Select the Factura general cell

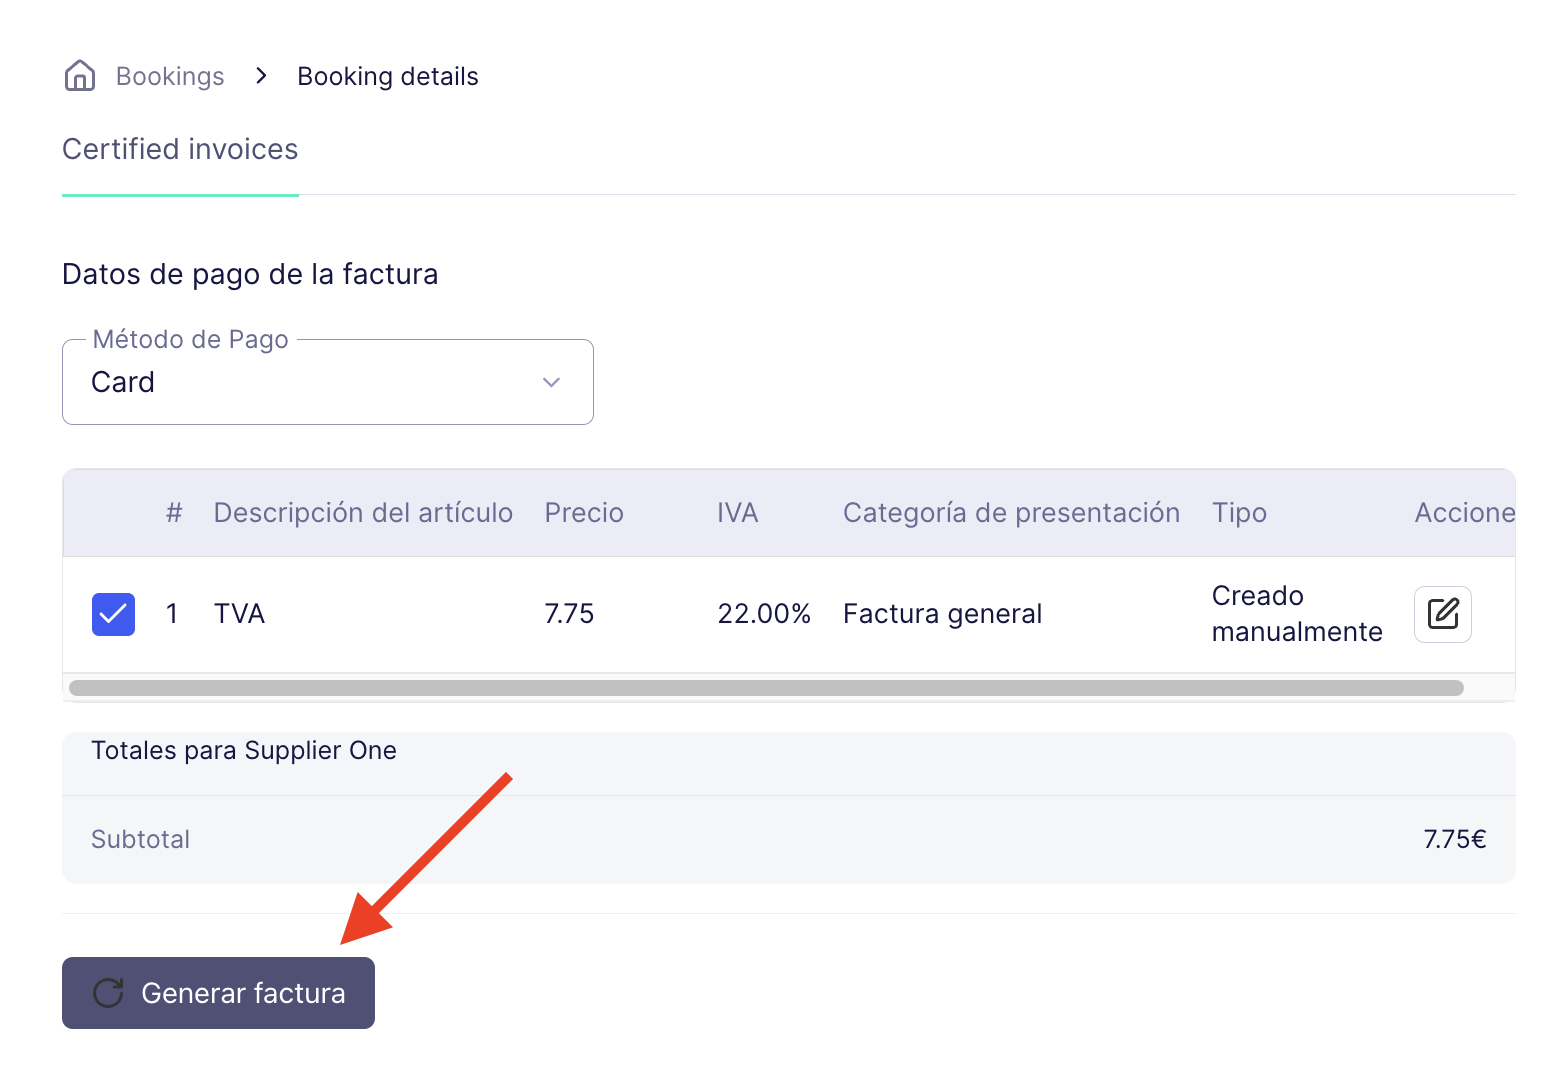(942, 614)
